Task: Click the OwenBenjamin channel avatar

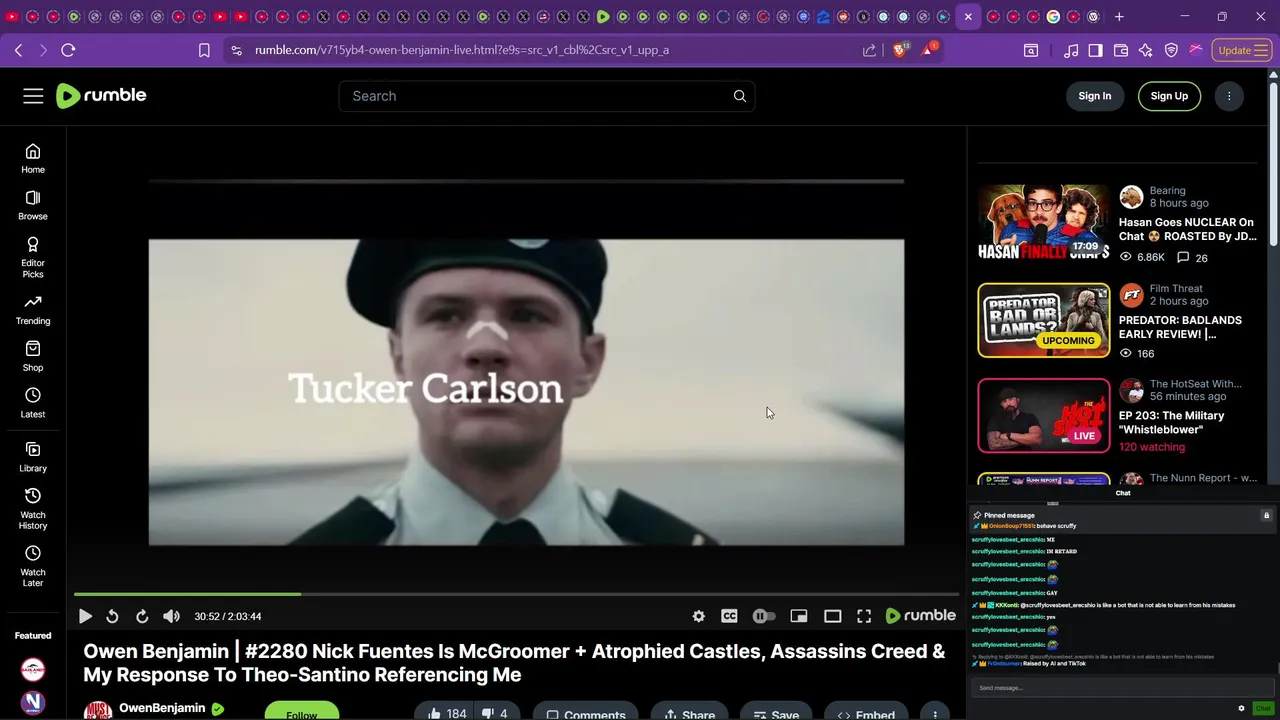Action: (x=98, y=710)
